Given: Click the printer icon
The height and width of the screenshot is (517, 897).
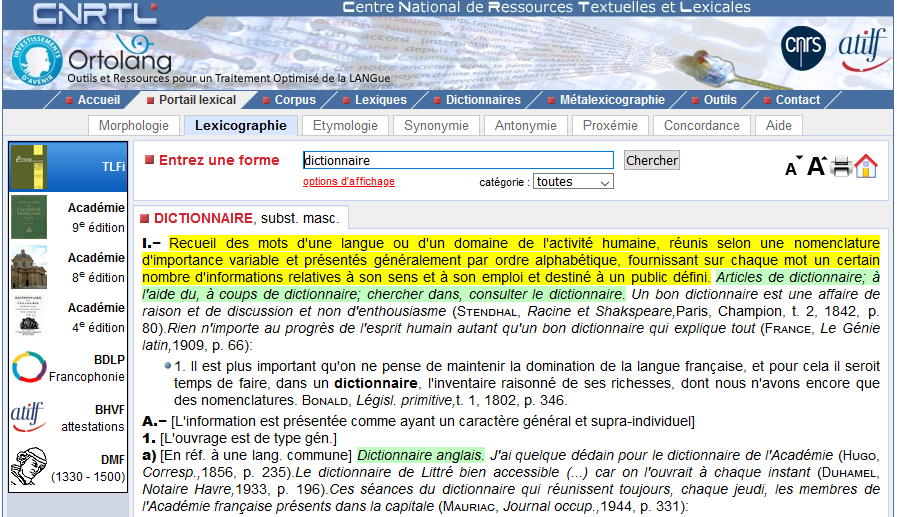Looking at the screenshot, I should (842, 166).
